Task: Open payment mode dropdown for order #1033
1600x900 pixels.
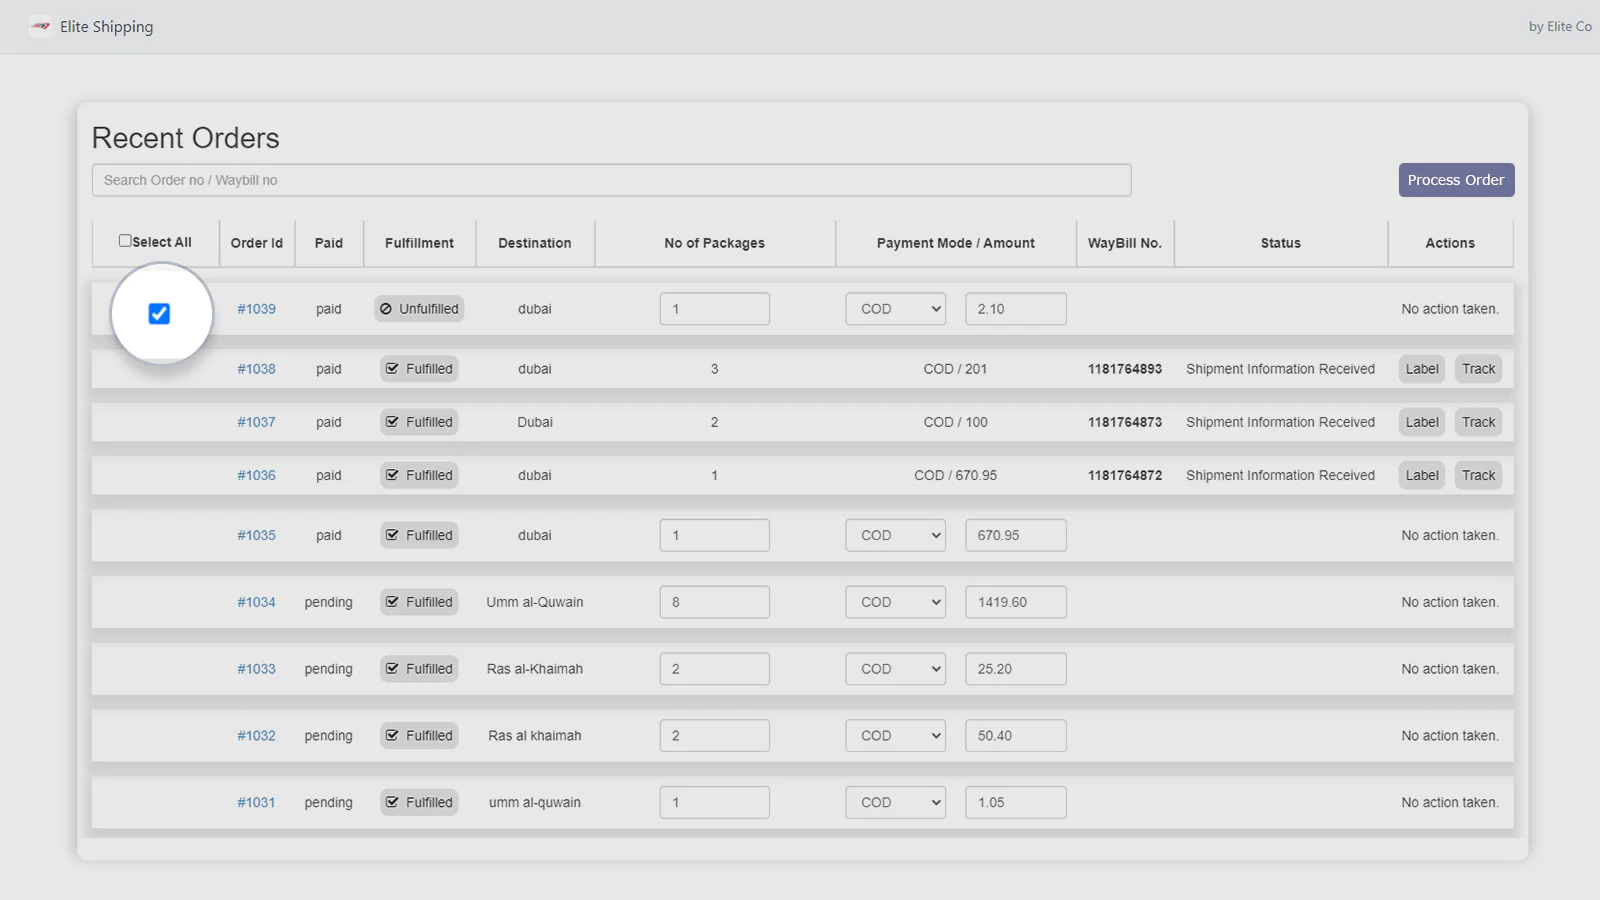Action: point(895,669)
